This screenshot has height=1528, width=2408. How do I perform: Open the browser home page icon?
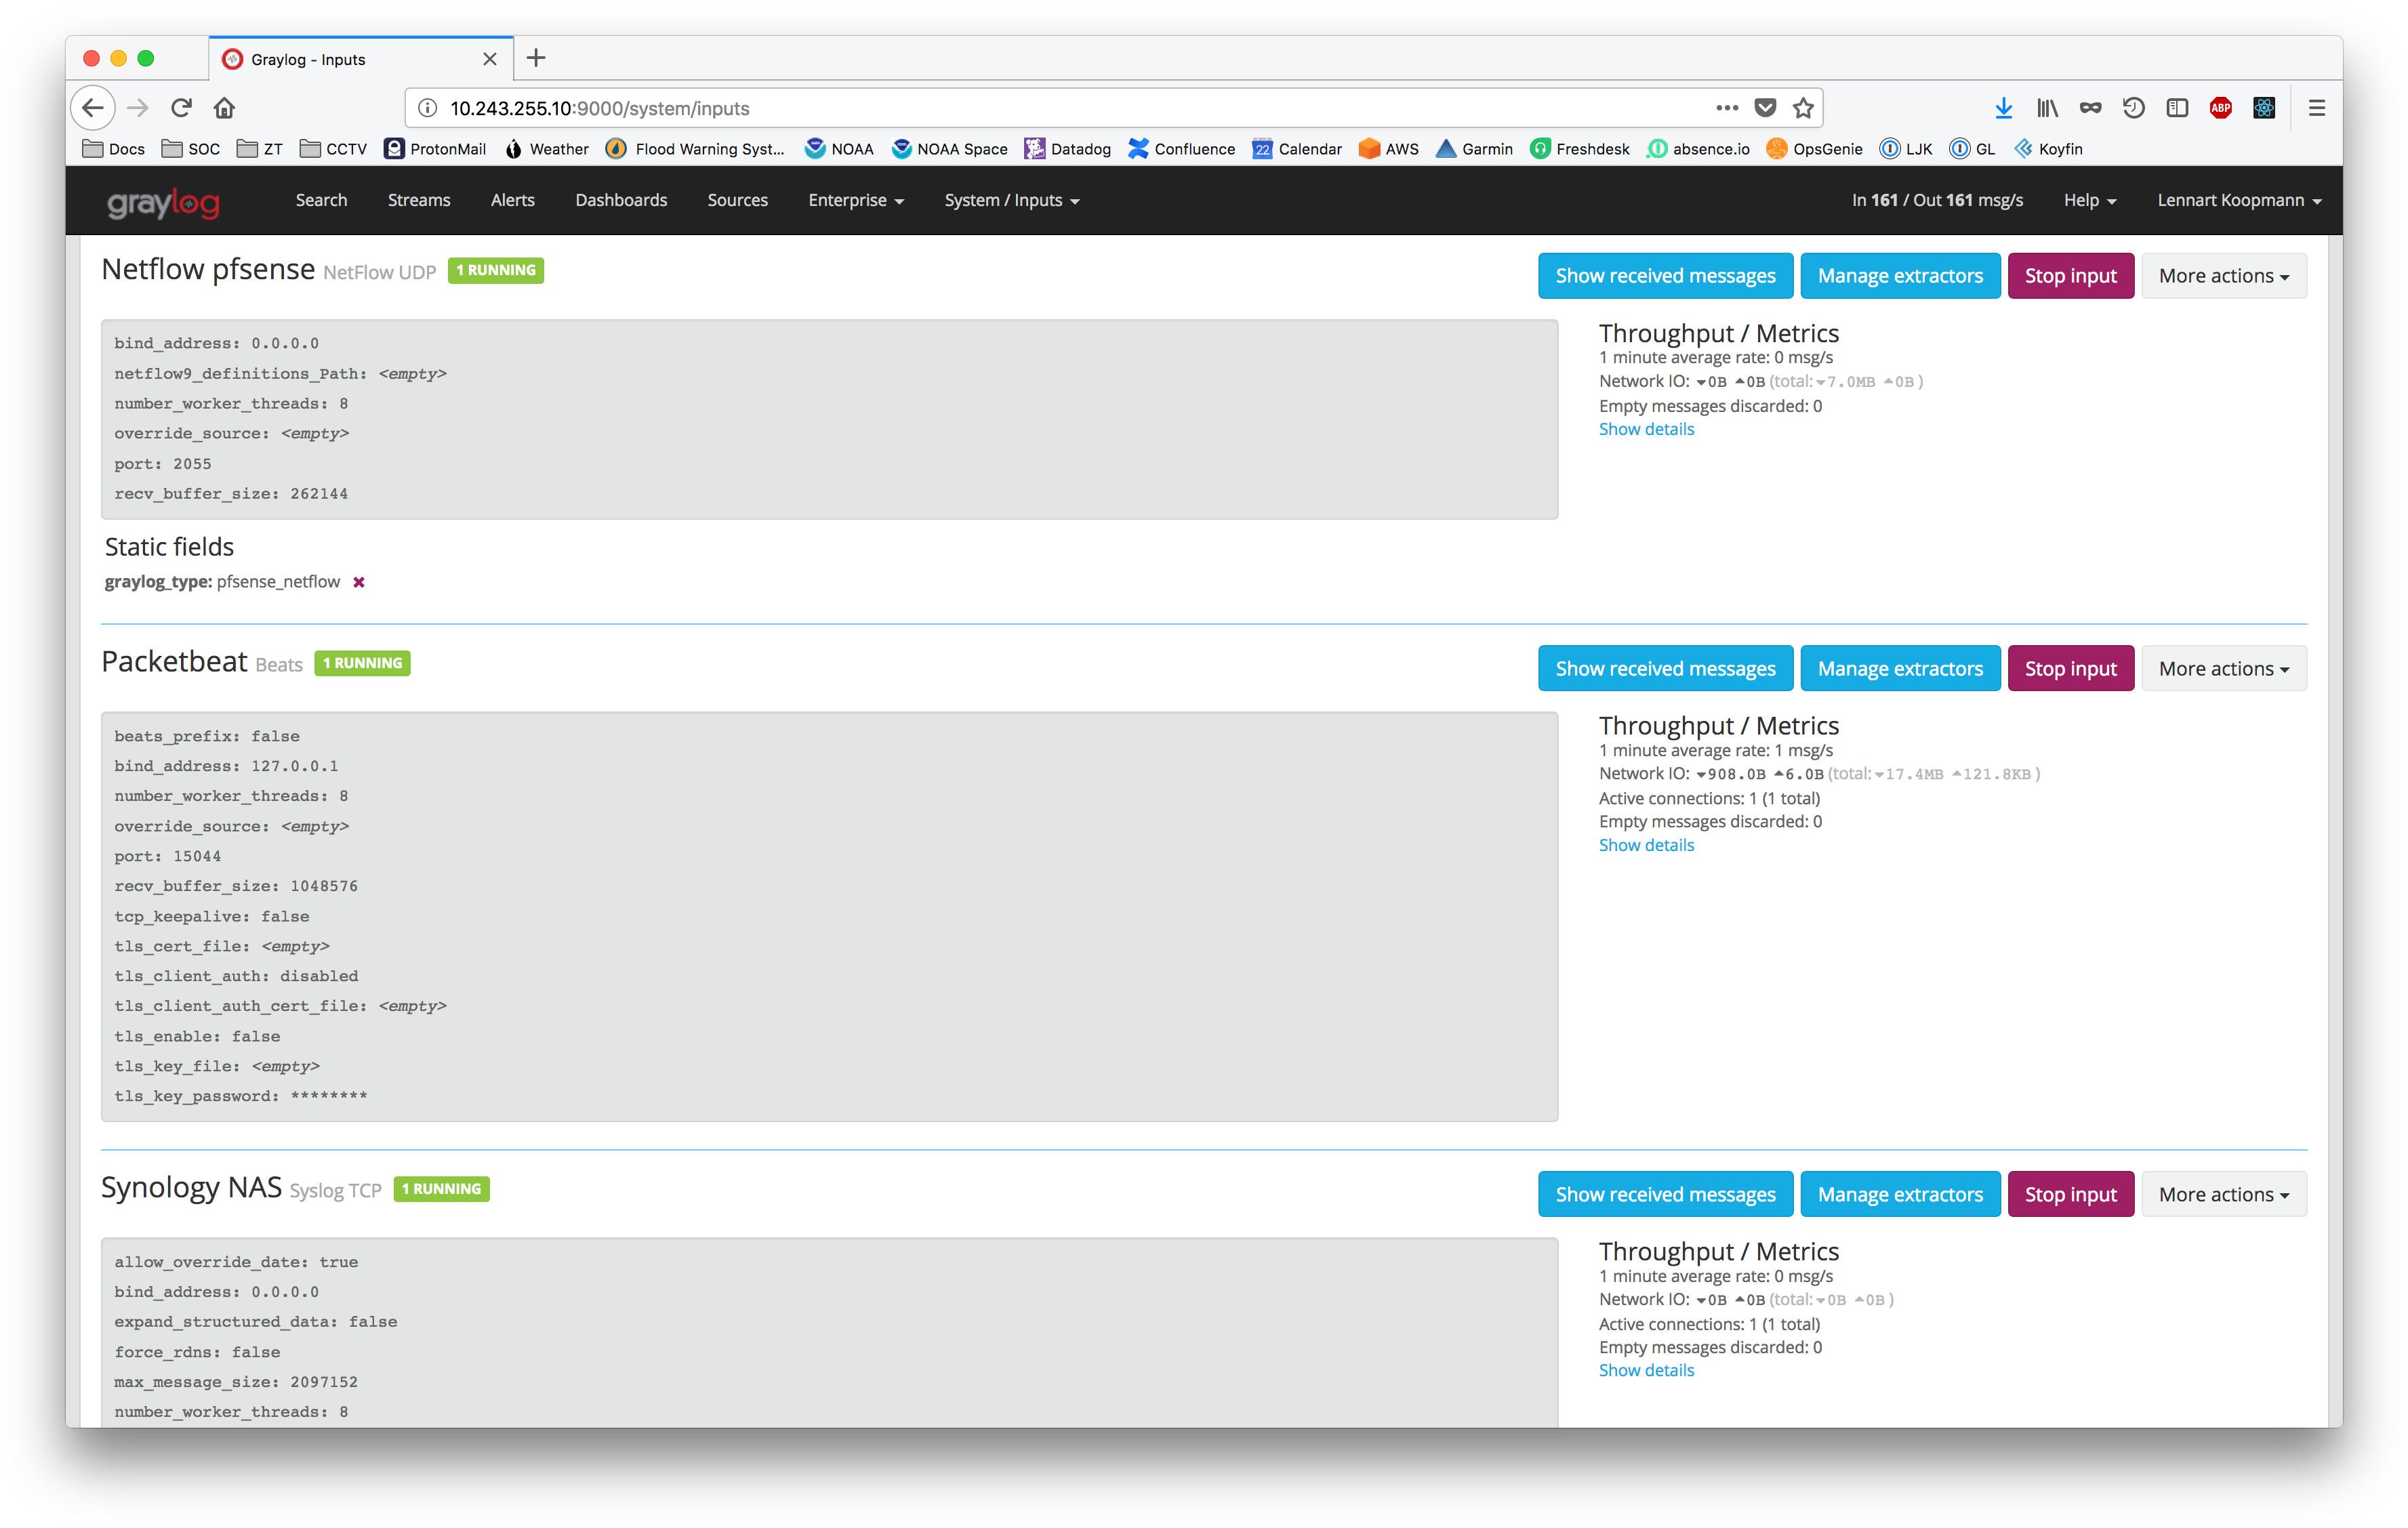click(x=224, y=108)
